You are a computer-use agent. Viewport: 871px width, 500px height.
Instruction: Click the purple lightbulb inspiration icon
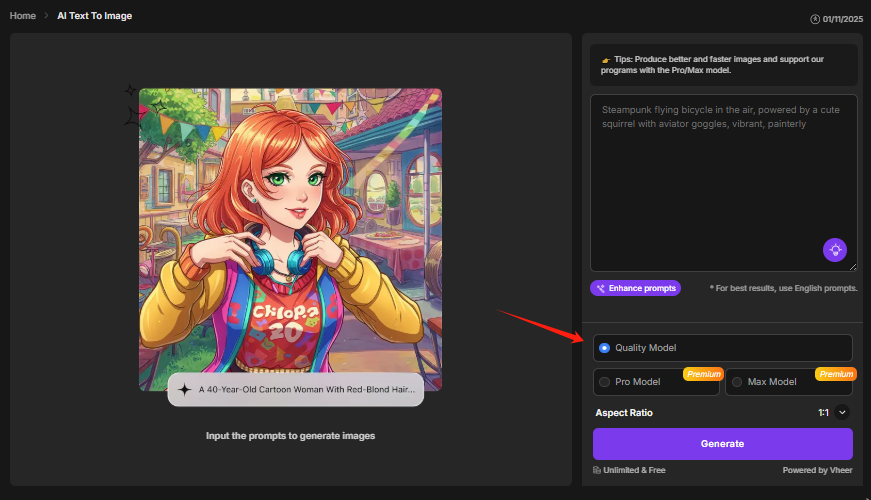pos(835,250)
